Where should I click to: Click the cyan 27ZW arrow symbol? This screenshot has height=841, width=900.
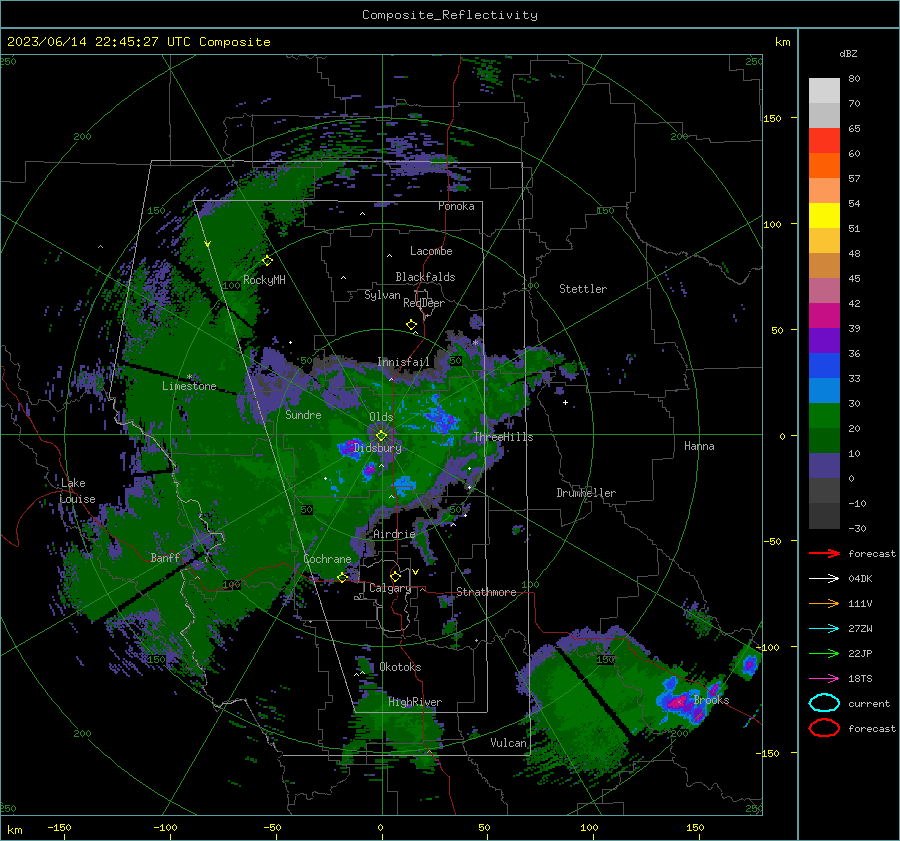coord(824,629)
